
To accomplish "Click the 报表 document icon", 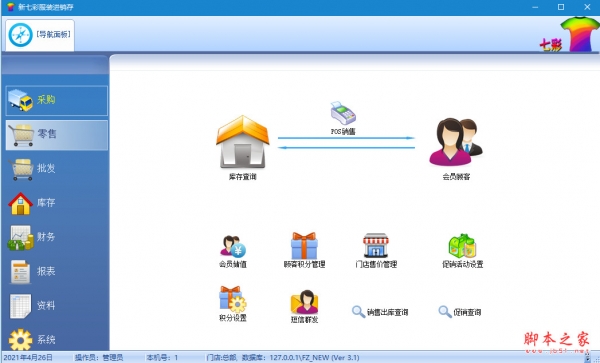I will click(20, 272).
